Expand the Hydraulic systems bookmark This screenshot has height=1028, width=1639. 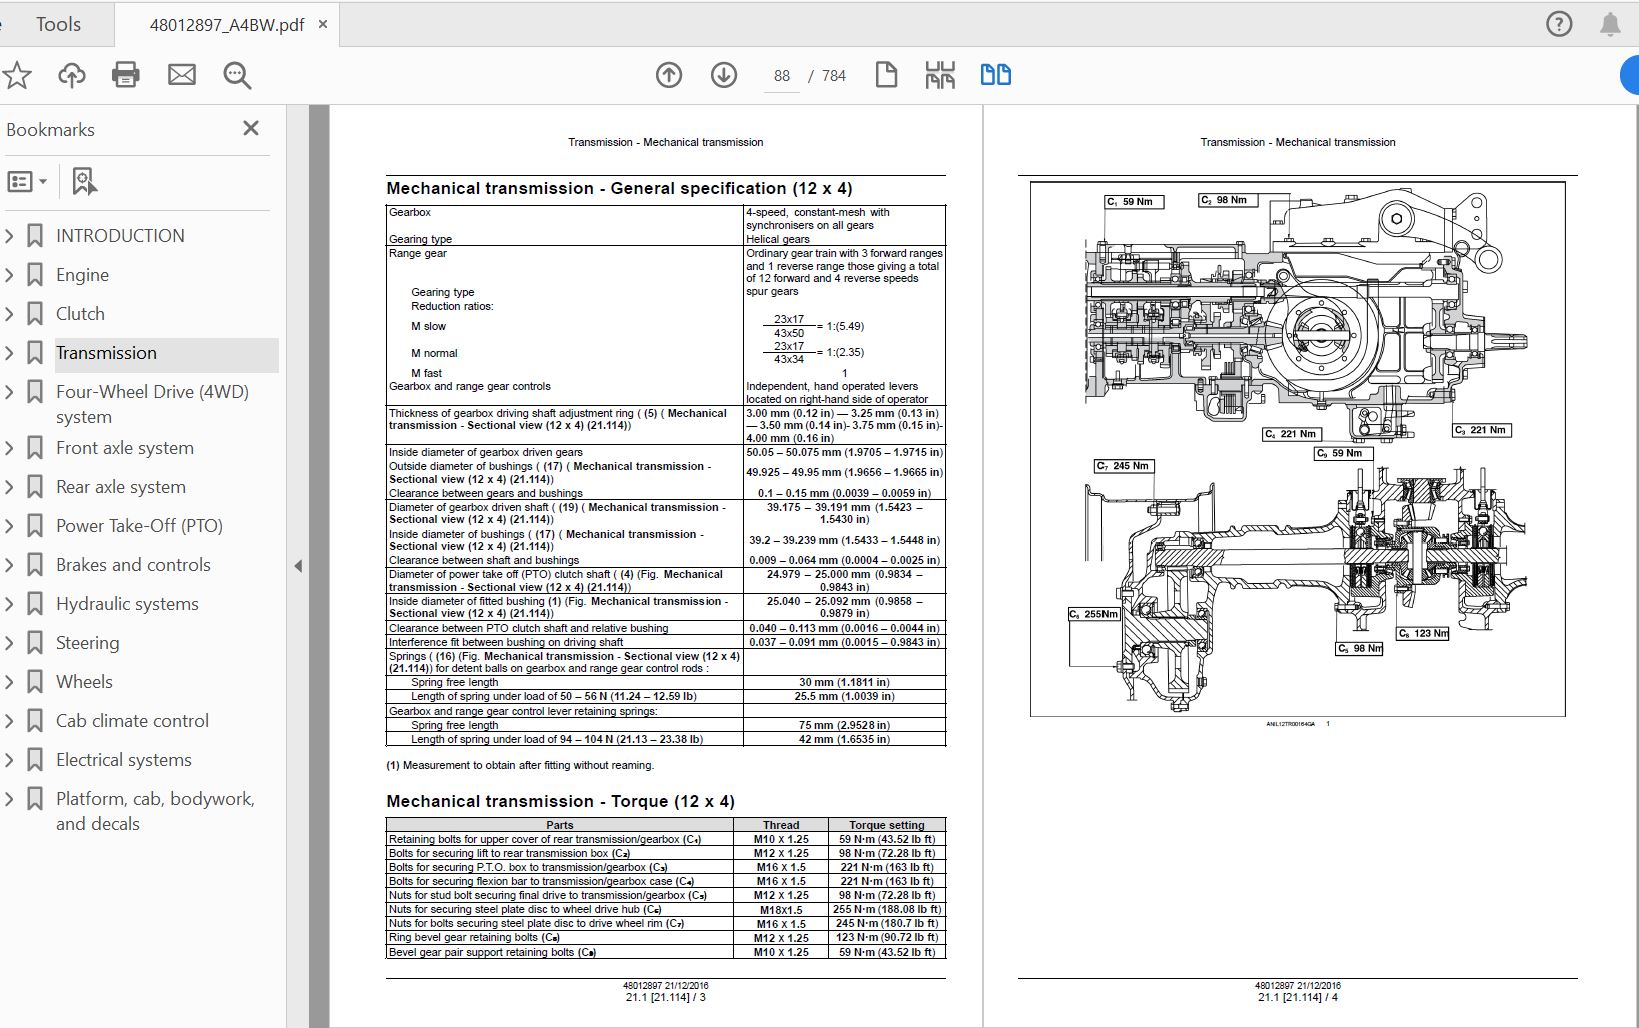tap(9, 604)
